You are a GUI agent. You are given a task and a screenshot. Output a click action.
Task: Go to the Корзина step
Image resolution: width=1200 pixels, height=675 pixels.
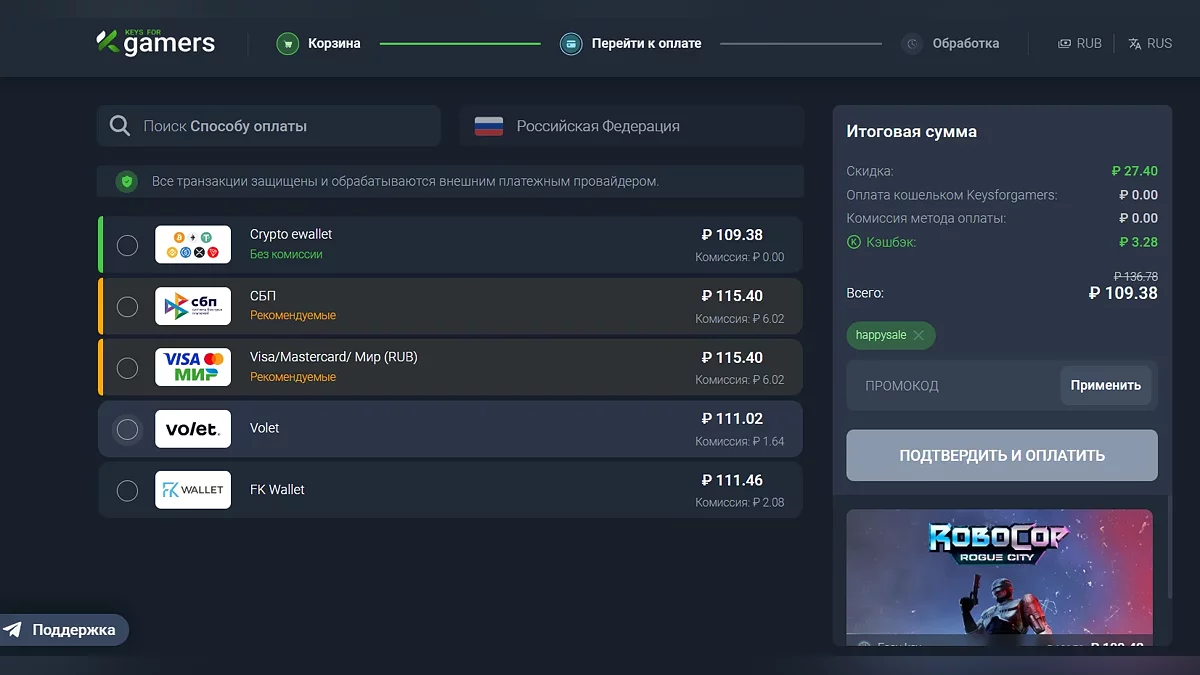pyautogui.click(x=319, y=44)
